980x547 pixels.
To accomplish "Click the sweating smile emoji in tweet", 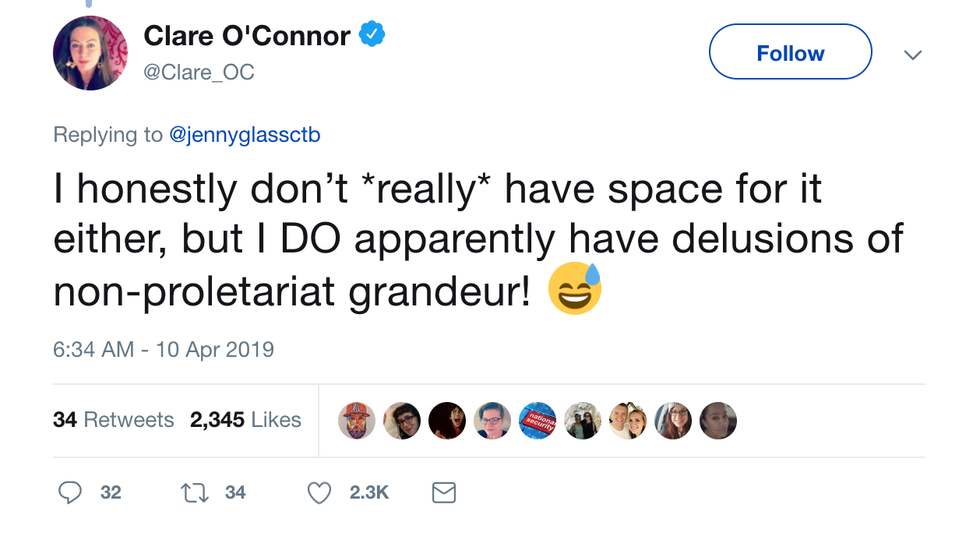I will point(575,290).
